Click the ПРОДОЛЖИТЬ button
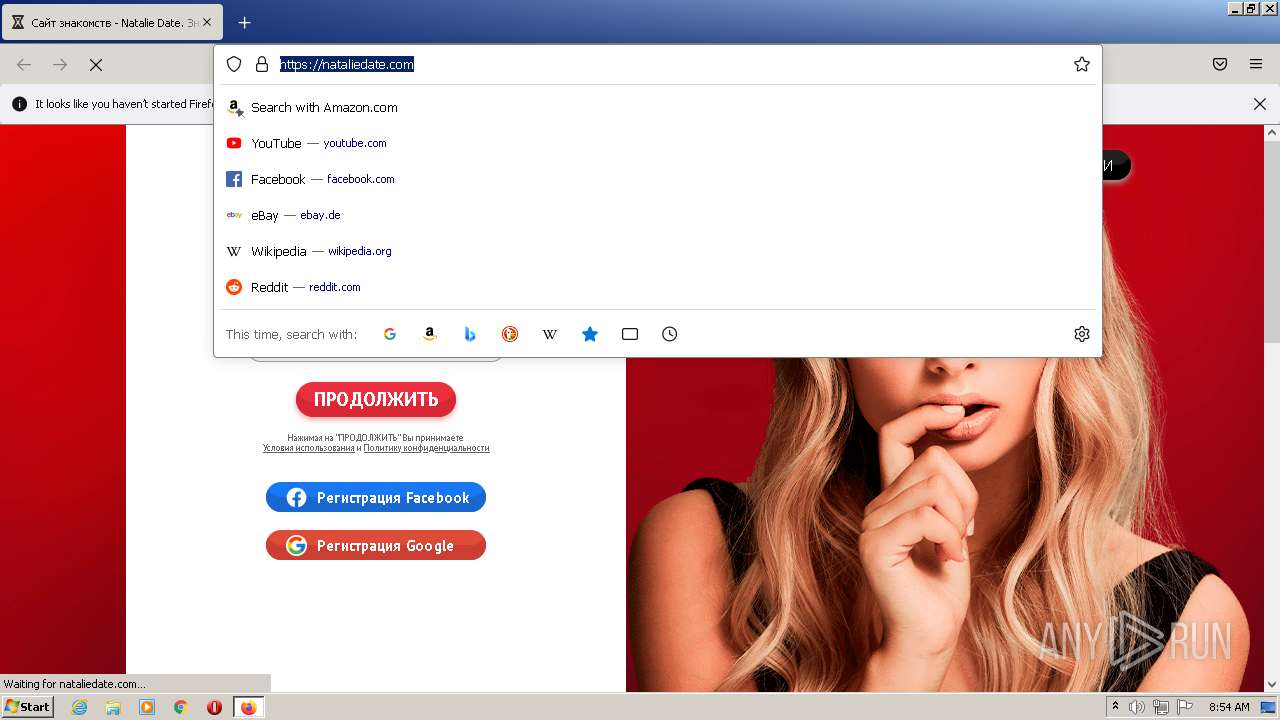The width and height of the screenshot is (1280, 720). pyautogui.click(x=376, y=400)
